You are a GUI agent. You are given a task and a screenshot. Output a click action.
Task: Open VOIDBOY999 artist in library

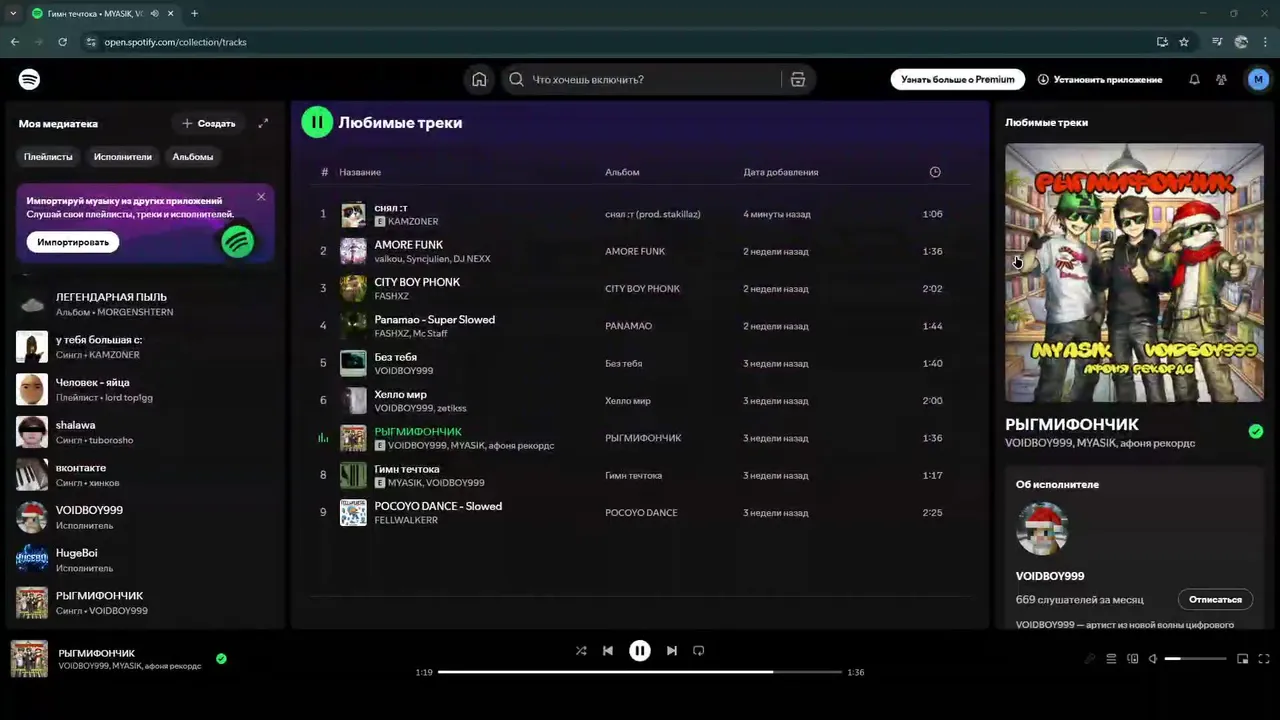145,517
